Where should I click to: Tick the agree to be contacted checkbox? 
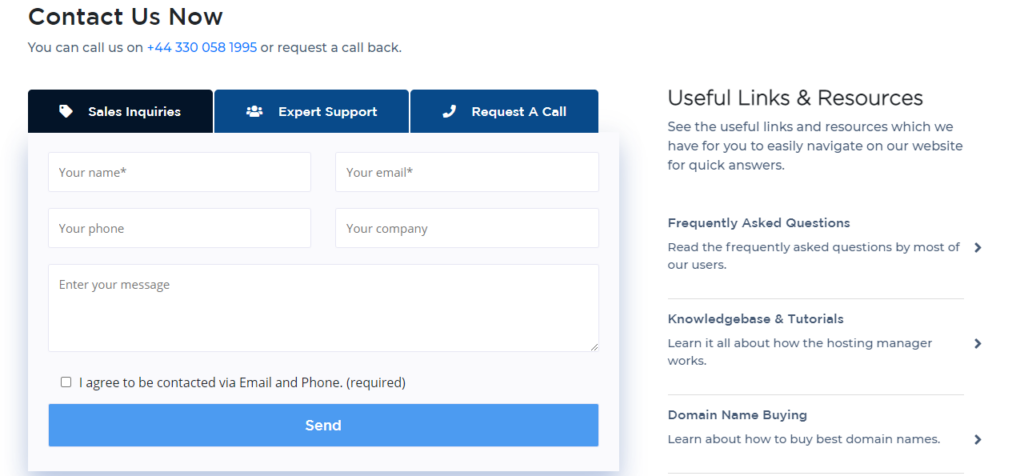click(66, 382)
